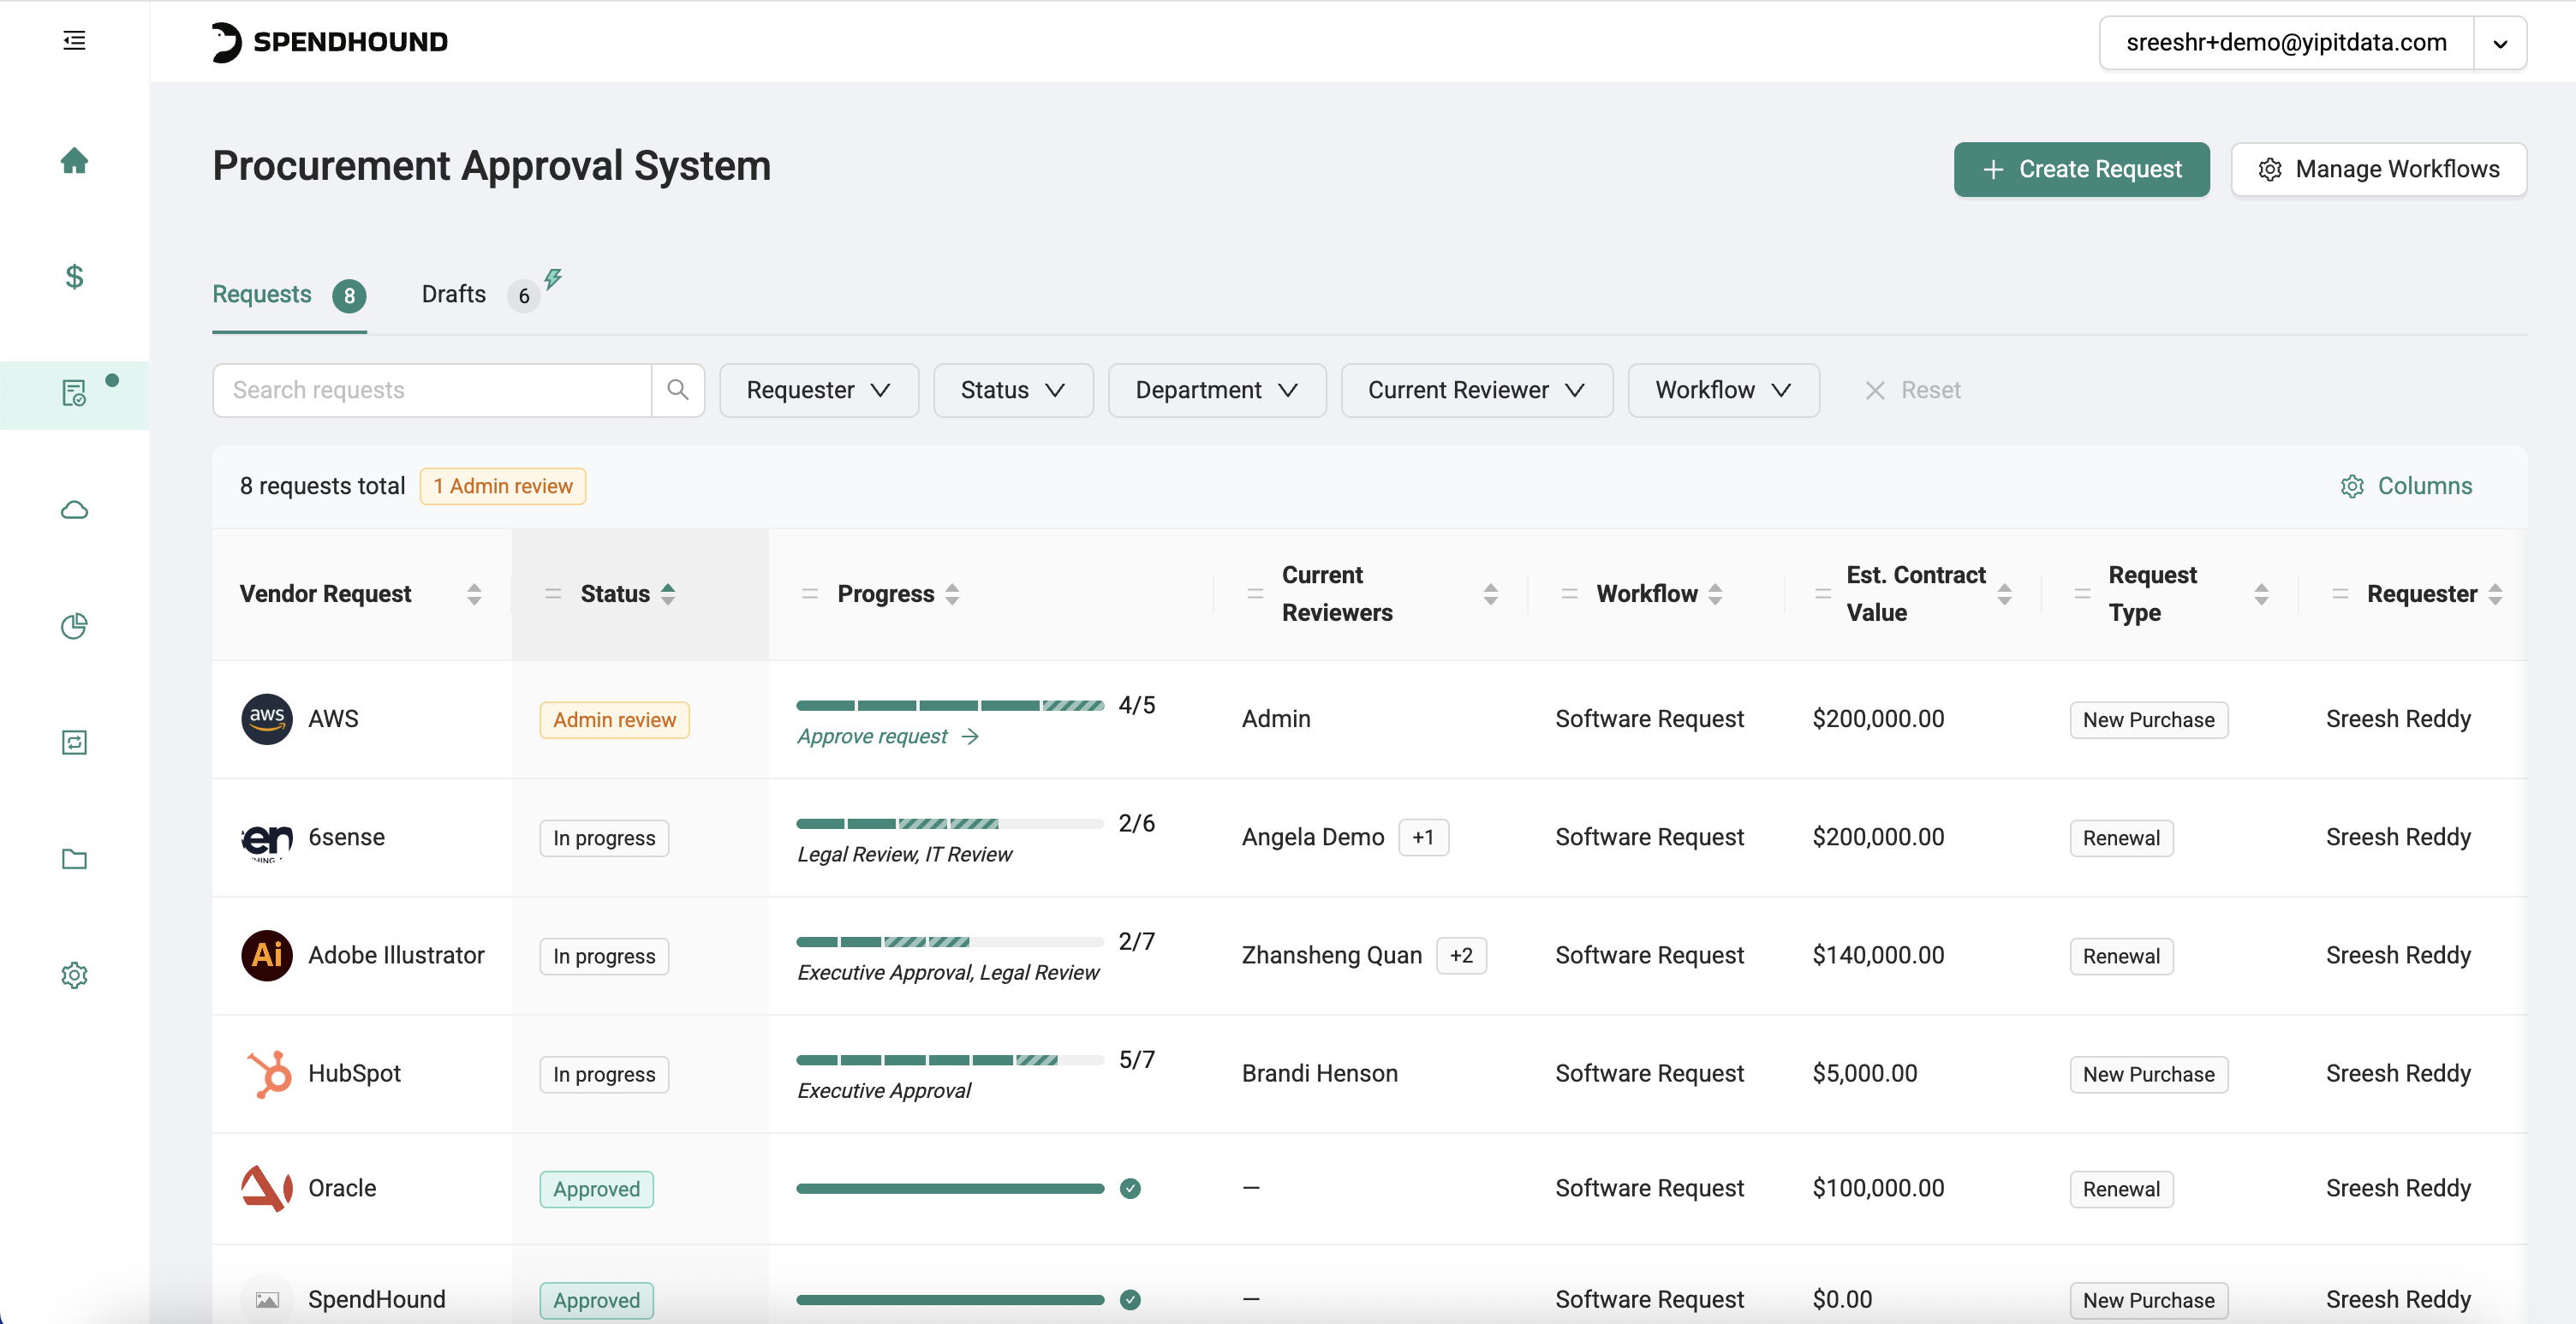Toggle sort on Vendor Request column
Screen dimensions: 2576x1324
point(474,593)
